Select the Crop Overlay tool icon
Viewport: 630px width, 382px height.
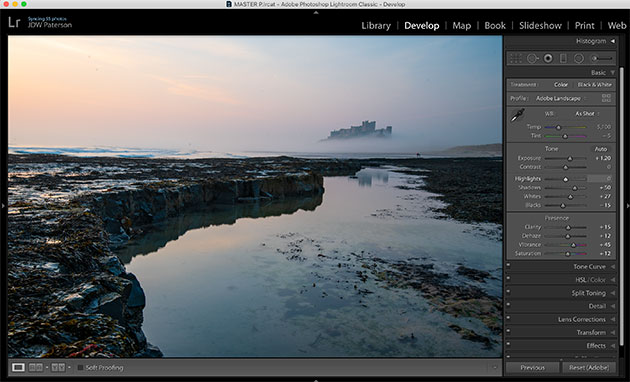(x=516, y=59)
